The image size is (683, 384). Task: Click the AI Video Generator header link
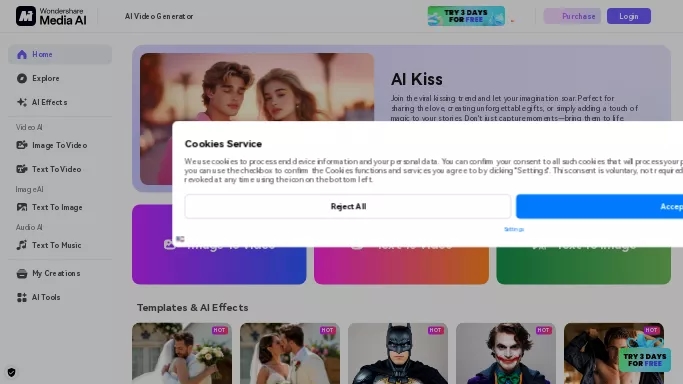coord(159,16)
